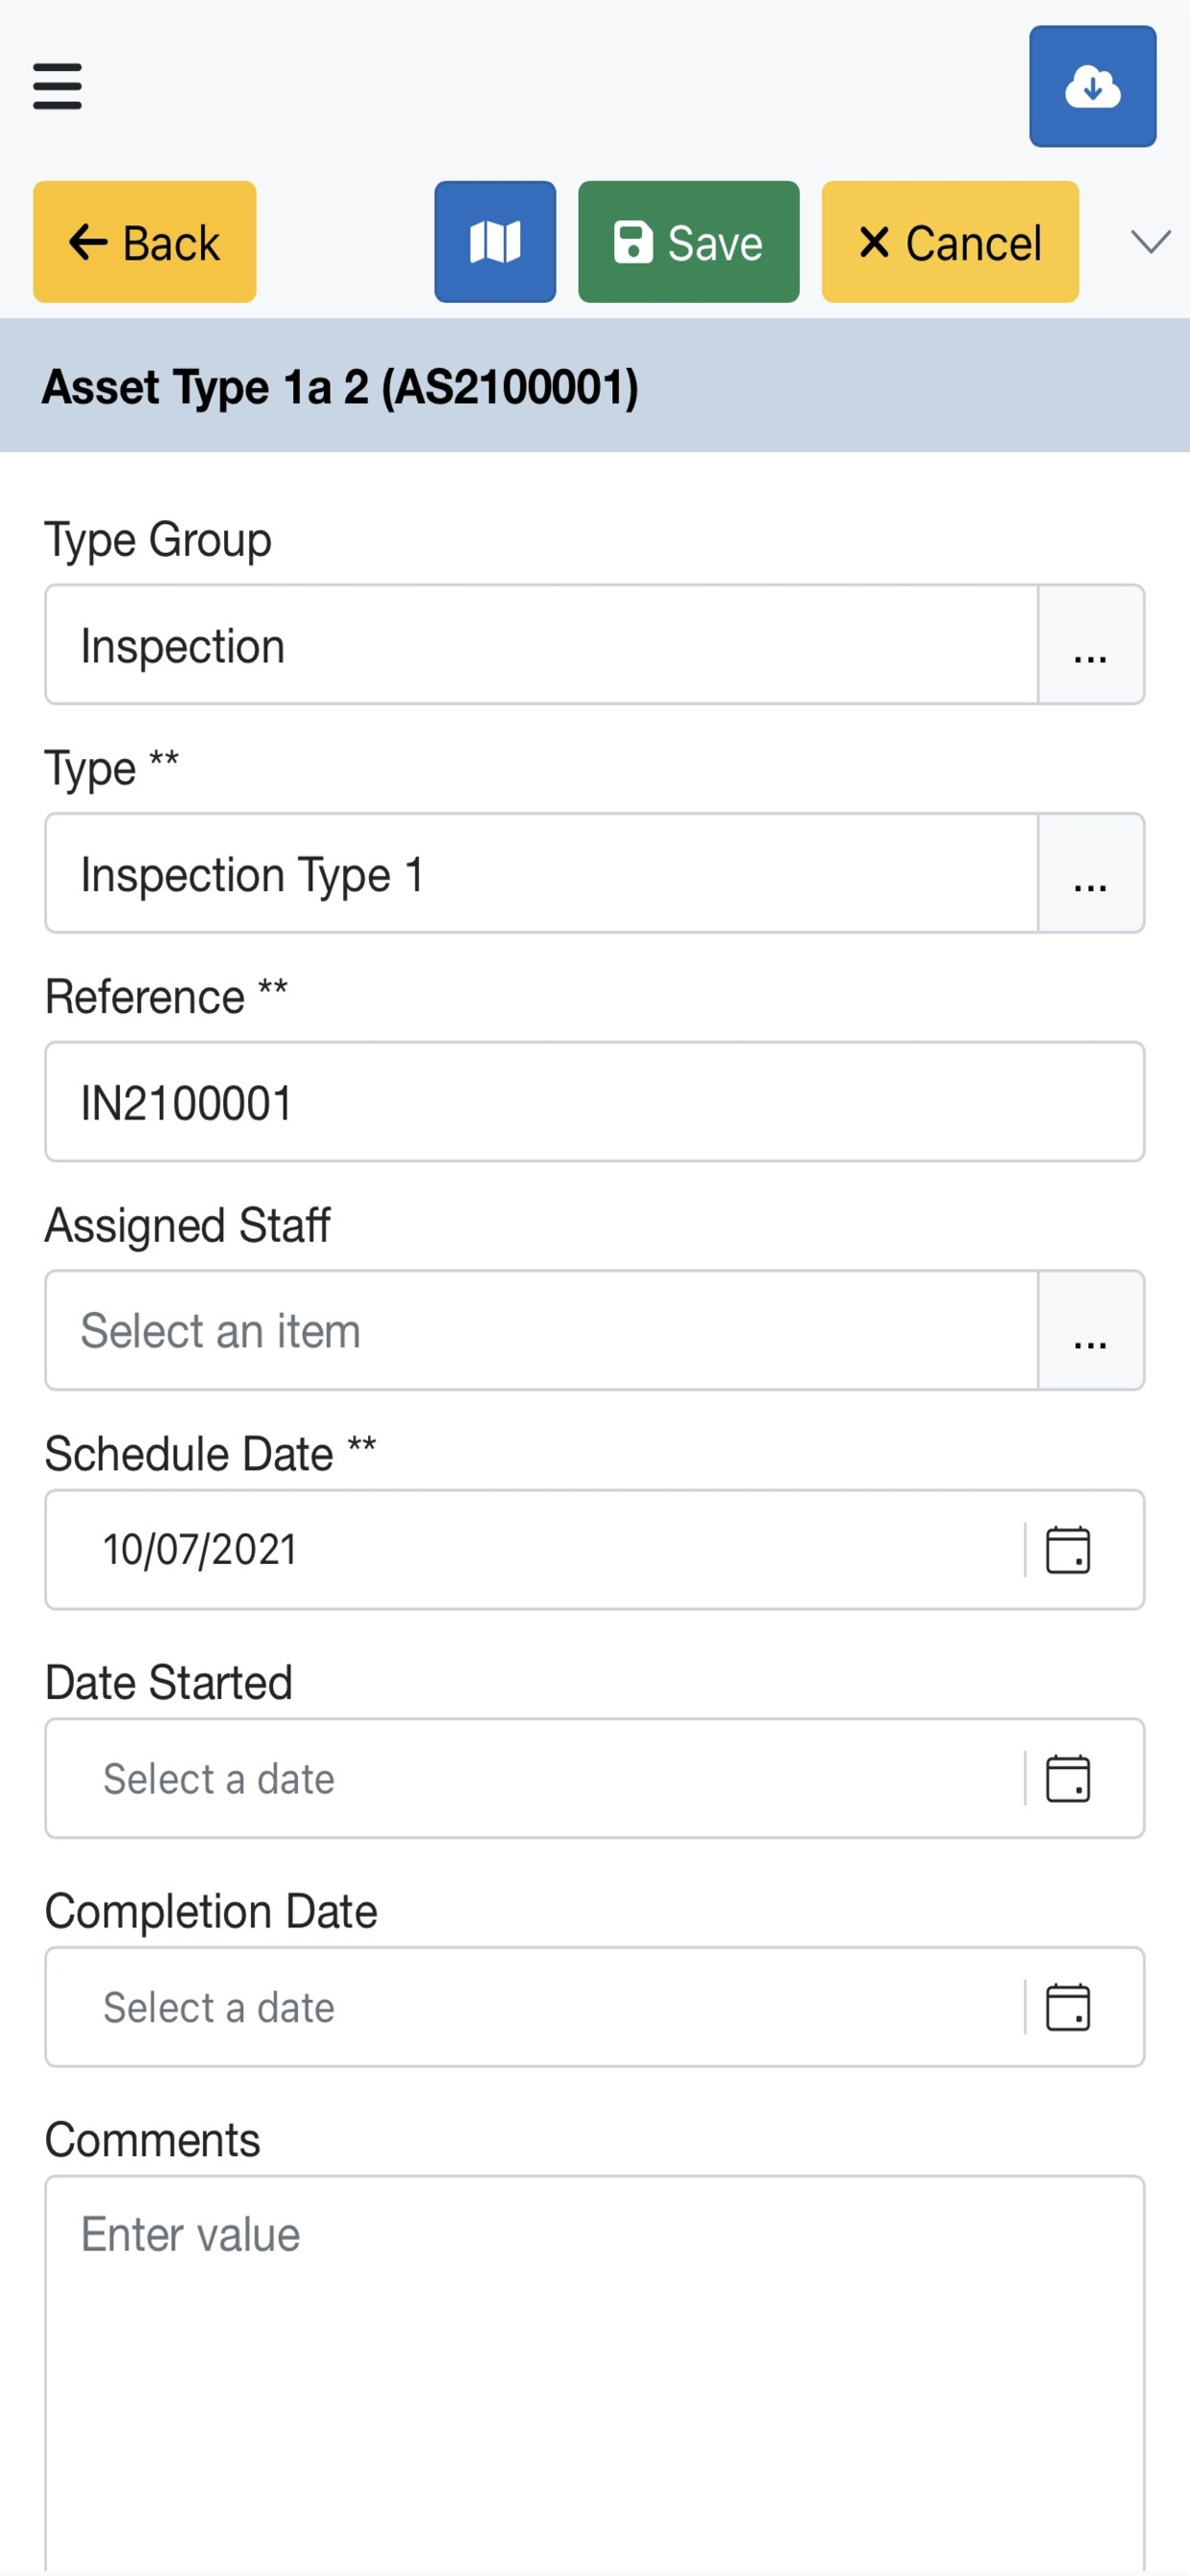Image resolution: width=1190 pixels, height=2576 pixels.
Task: Open the Schedule Date calendar picker
Action: pyautogui.click(x=1067, y=1550)
